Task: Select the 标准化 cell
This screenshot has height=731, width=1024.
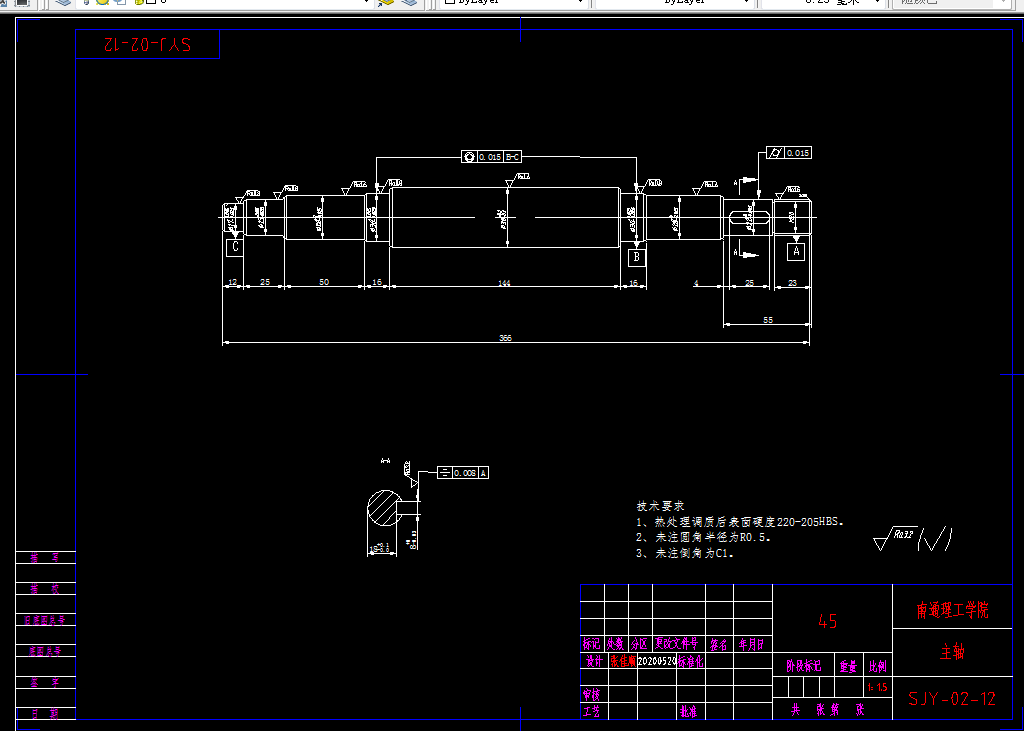Action: (x=690, y=661)
